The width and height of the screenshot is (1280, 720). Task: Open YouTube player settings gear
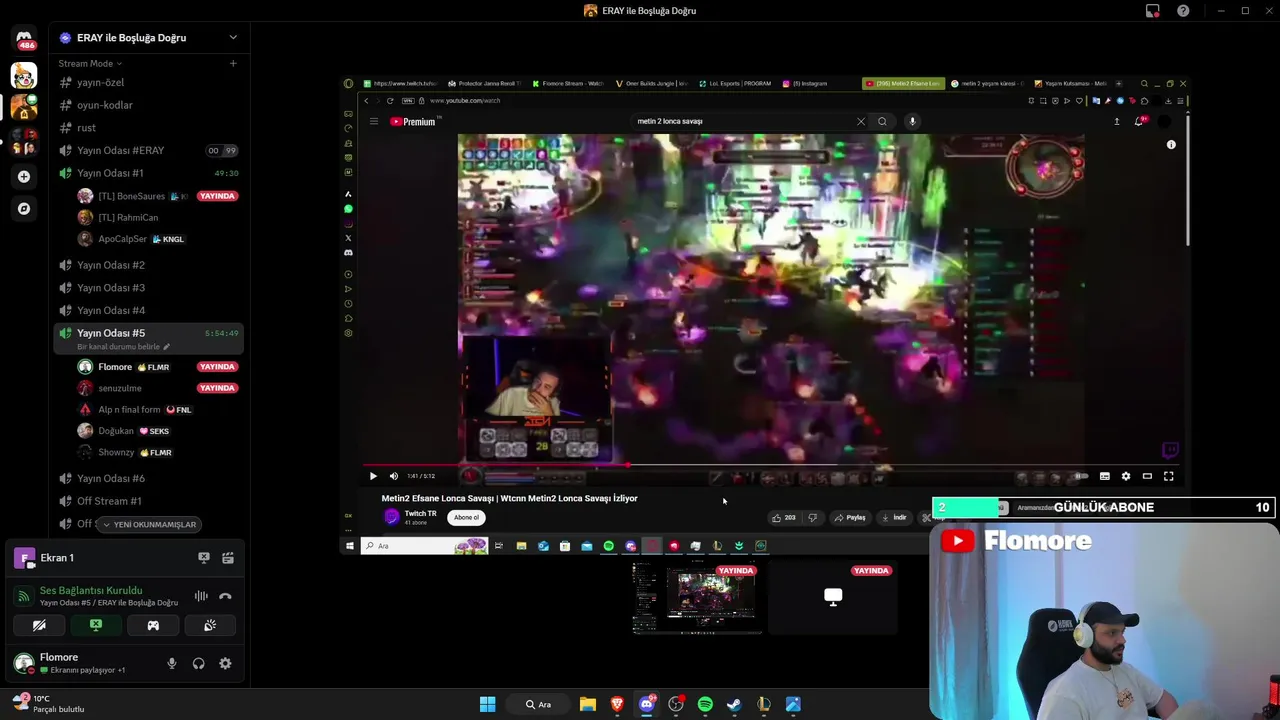tap(1126, 476)
